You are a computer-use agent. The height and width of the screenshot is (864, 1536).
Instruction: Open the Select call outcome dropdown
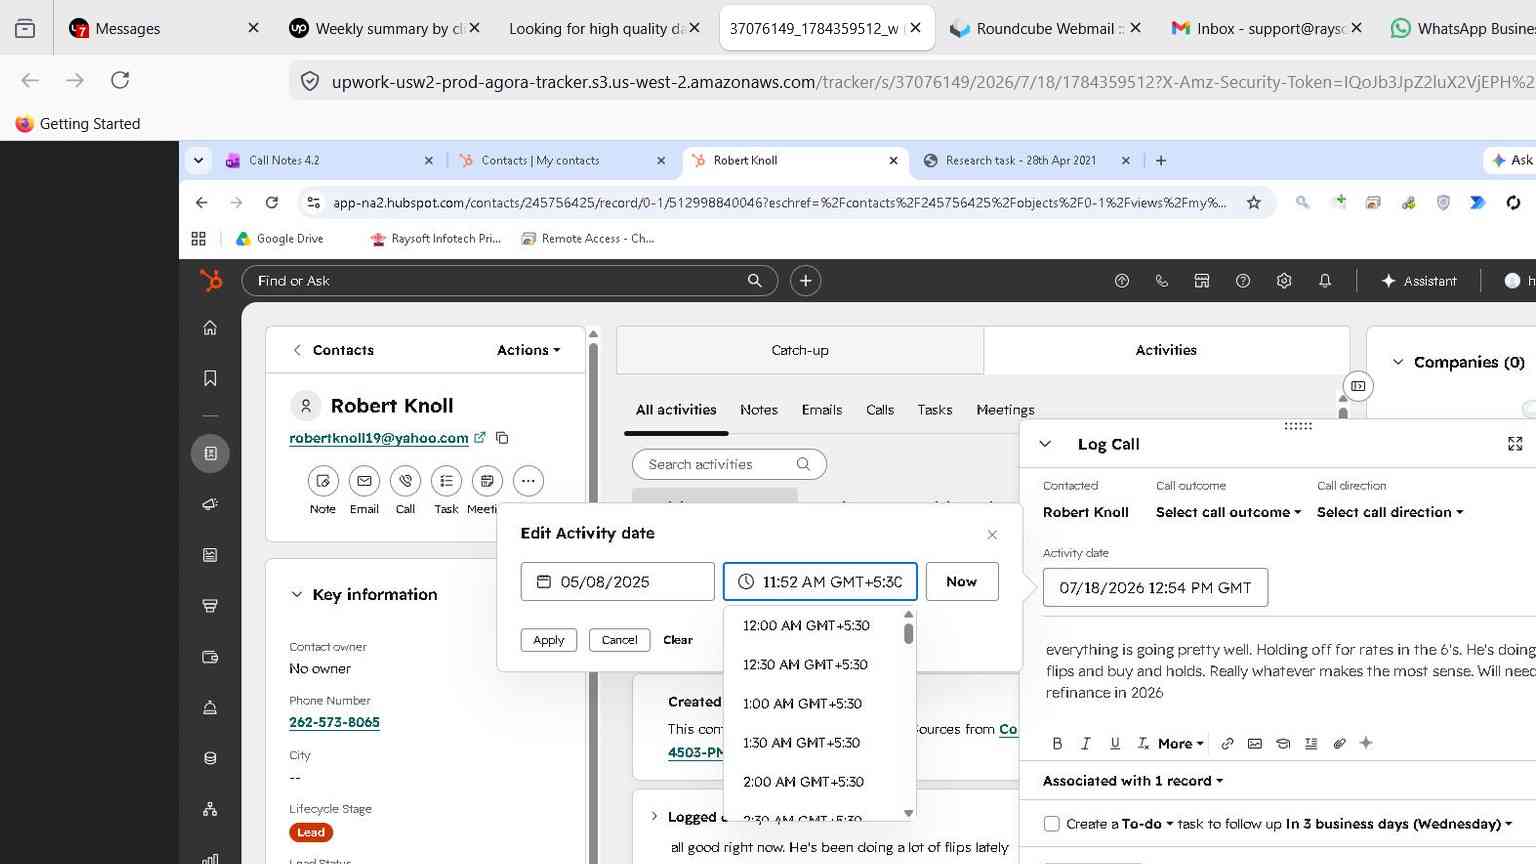[1228, 512]
